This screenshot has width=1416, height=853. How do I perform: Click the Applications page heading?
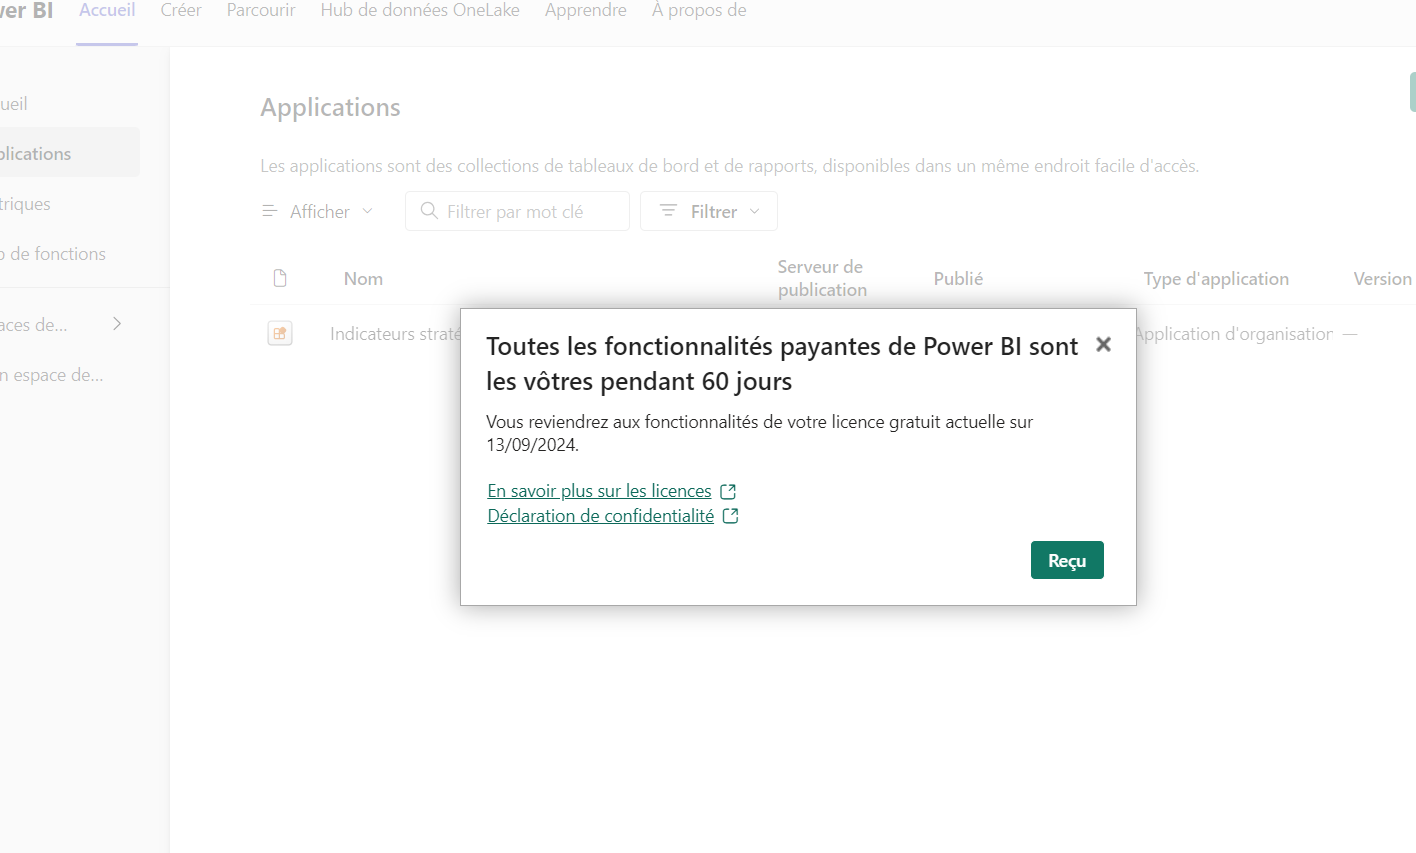(330, 107)
